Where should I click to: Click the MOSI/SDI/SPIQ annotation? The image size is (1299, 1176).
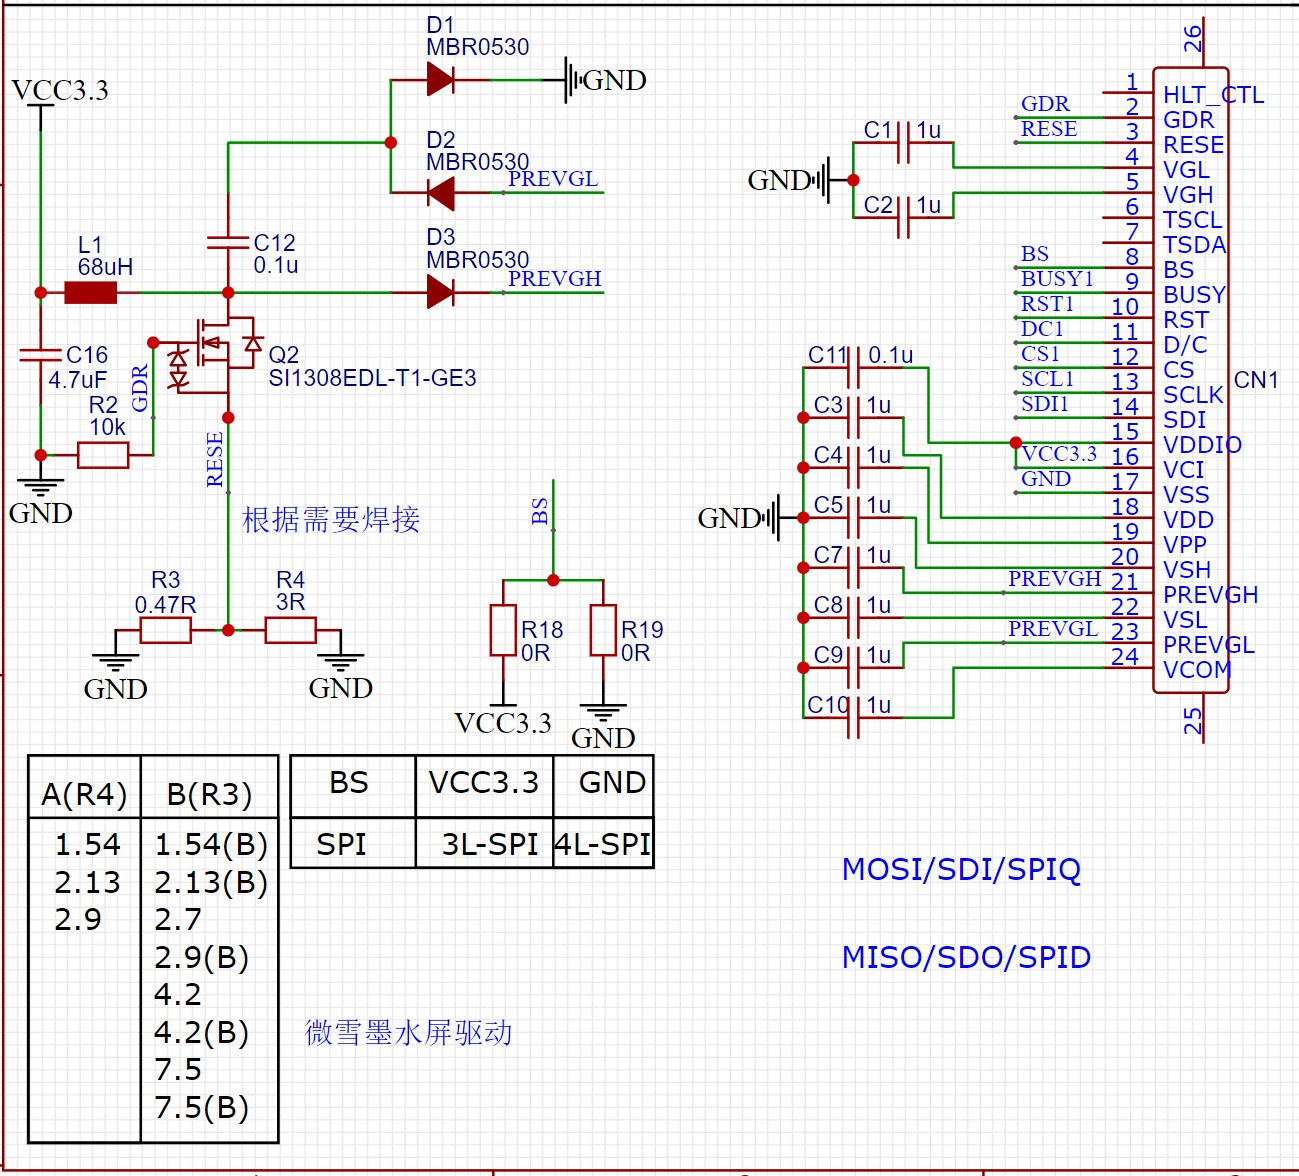click(961, 869)
